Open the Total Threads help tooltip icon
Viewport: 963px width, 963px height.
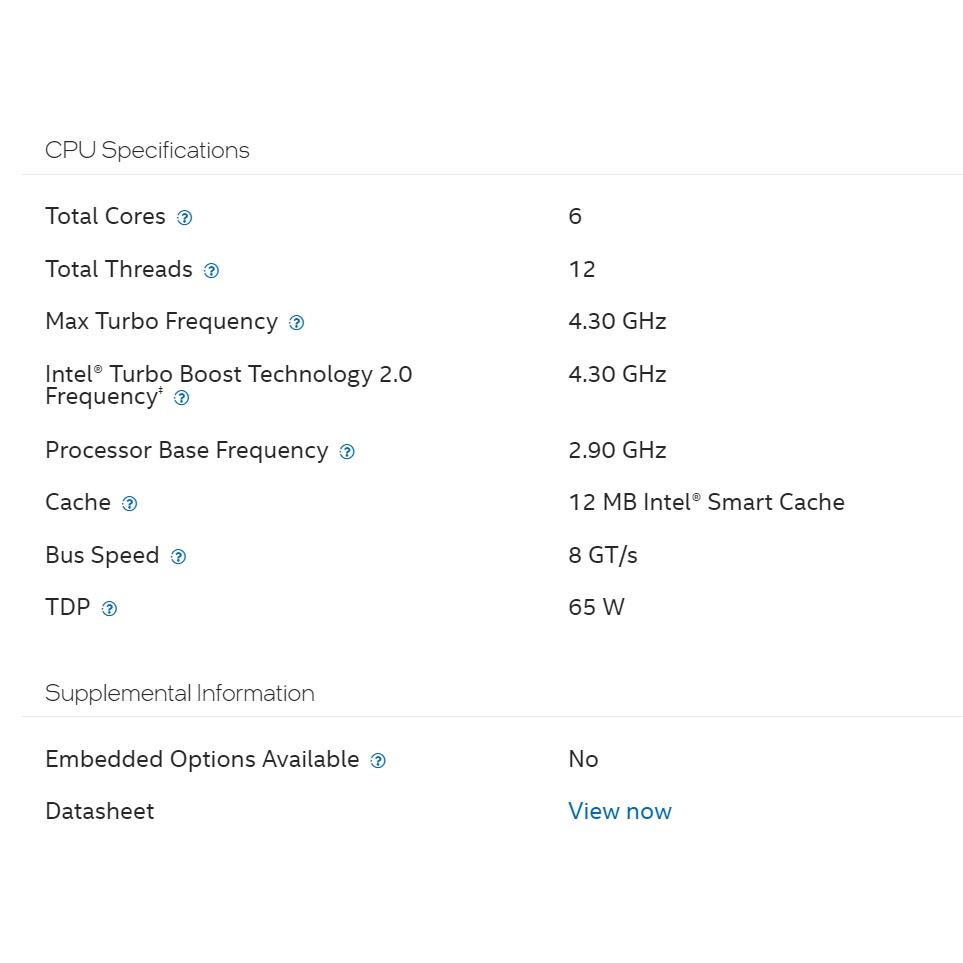coord(211,271)
